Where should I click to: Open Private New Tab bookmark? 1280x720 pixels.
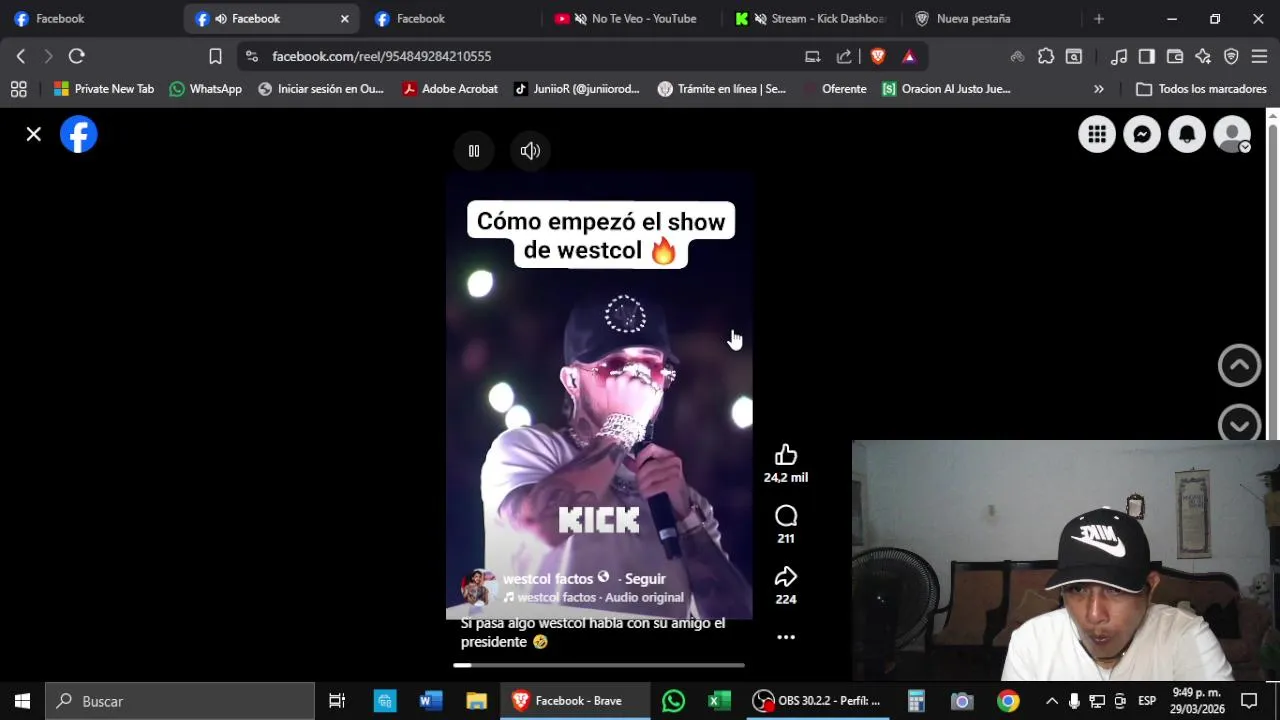(x=104, y=89)
